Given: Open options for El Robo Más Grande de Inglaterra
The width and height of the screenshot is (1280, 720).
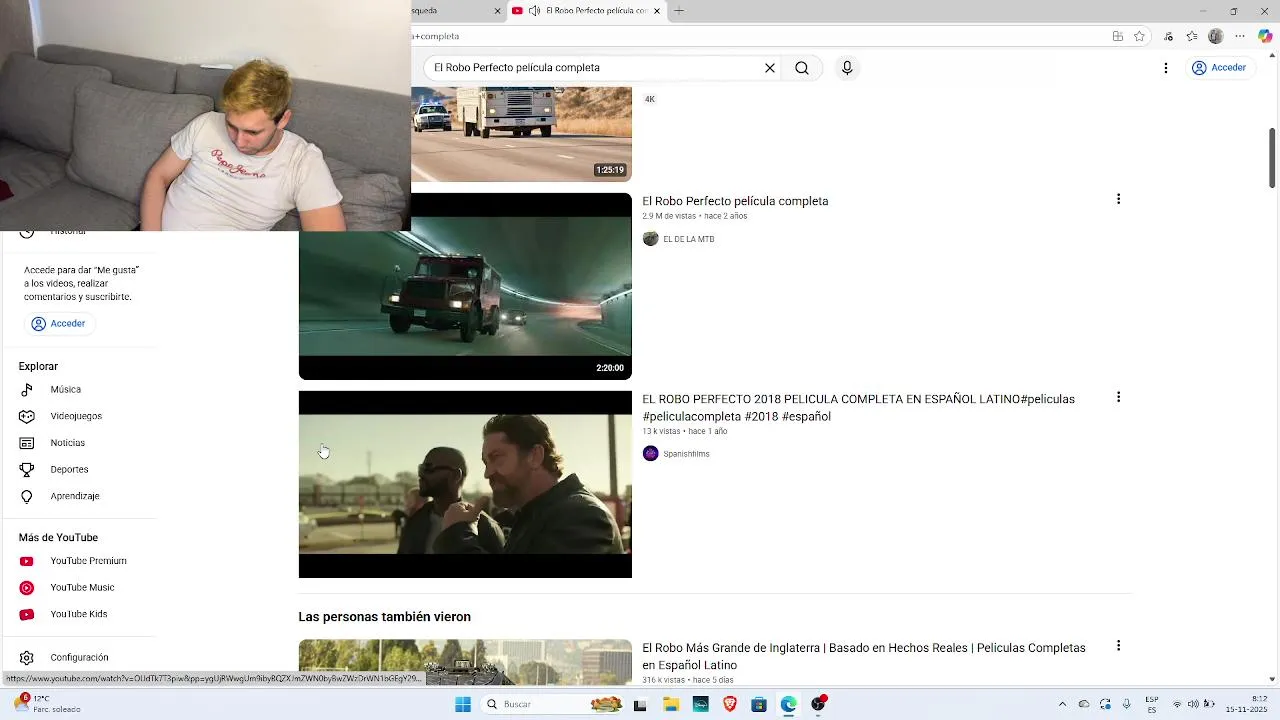Looking at the screenshot, I should pyautogui.click(x=1118, y=646).
